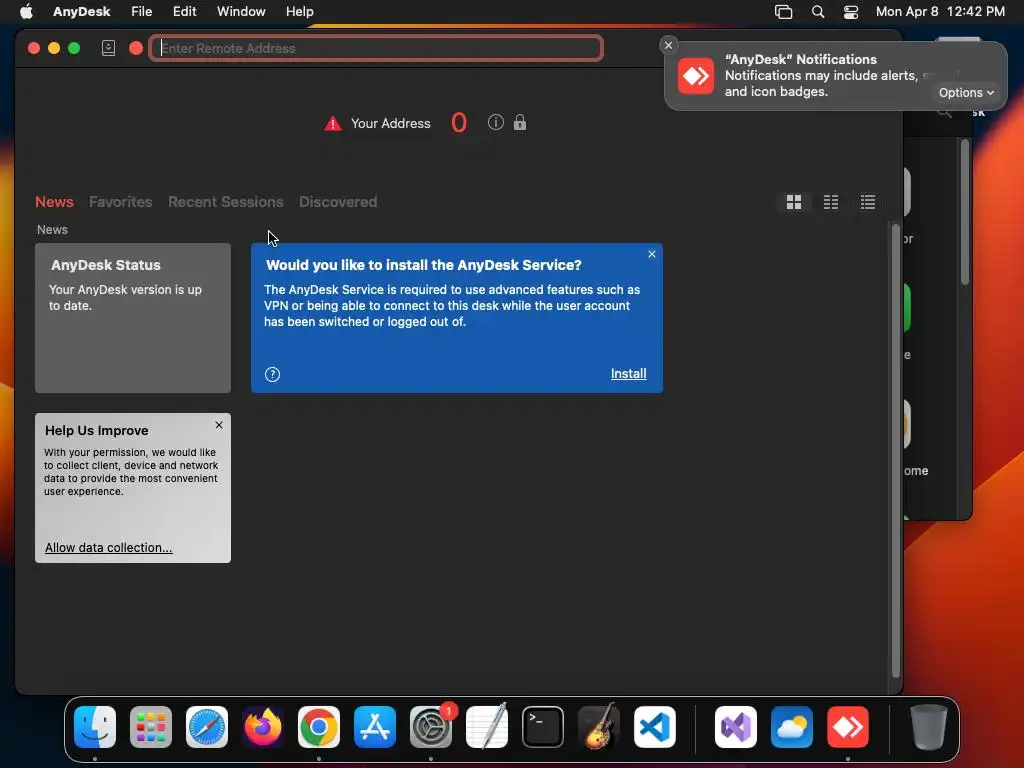Image resolution: width=1024 pixels, height=768 pixels.
Task: Click the red connection status indicator
Action: [x=136, y=48]
